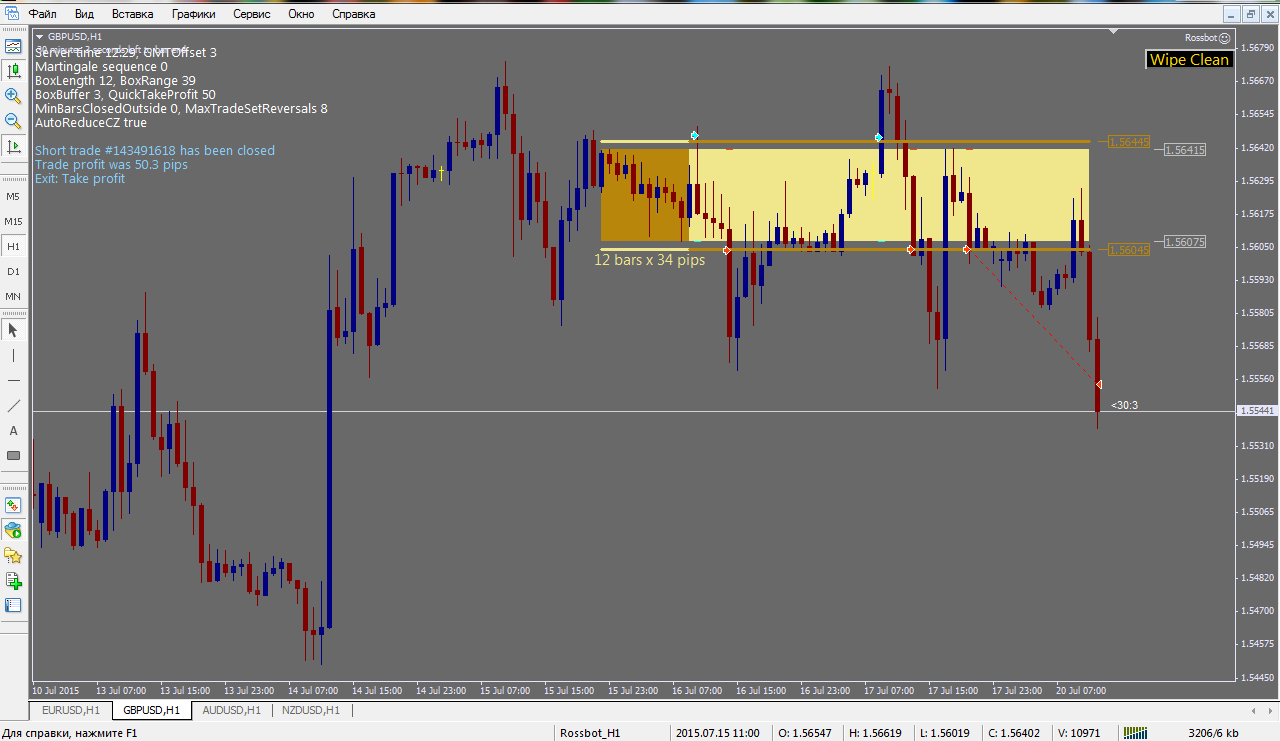
Task: Open the favorites folder star icon
Action: click(13, 555)
